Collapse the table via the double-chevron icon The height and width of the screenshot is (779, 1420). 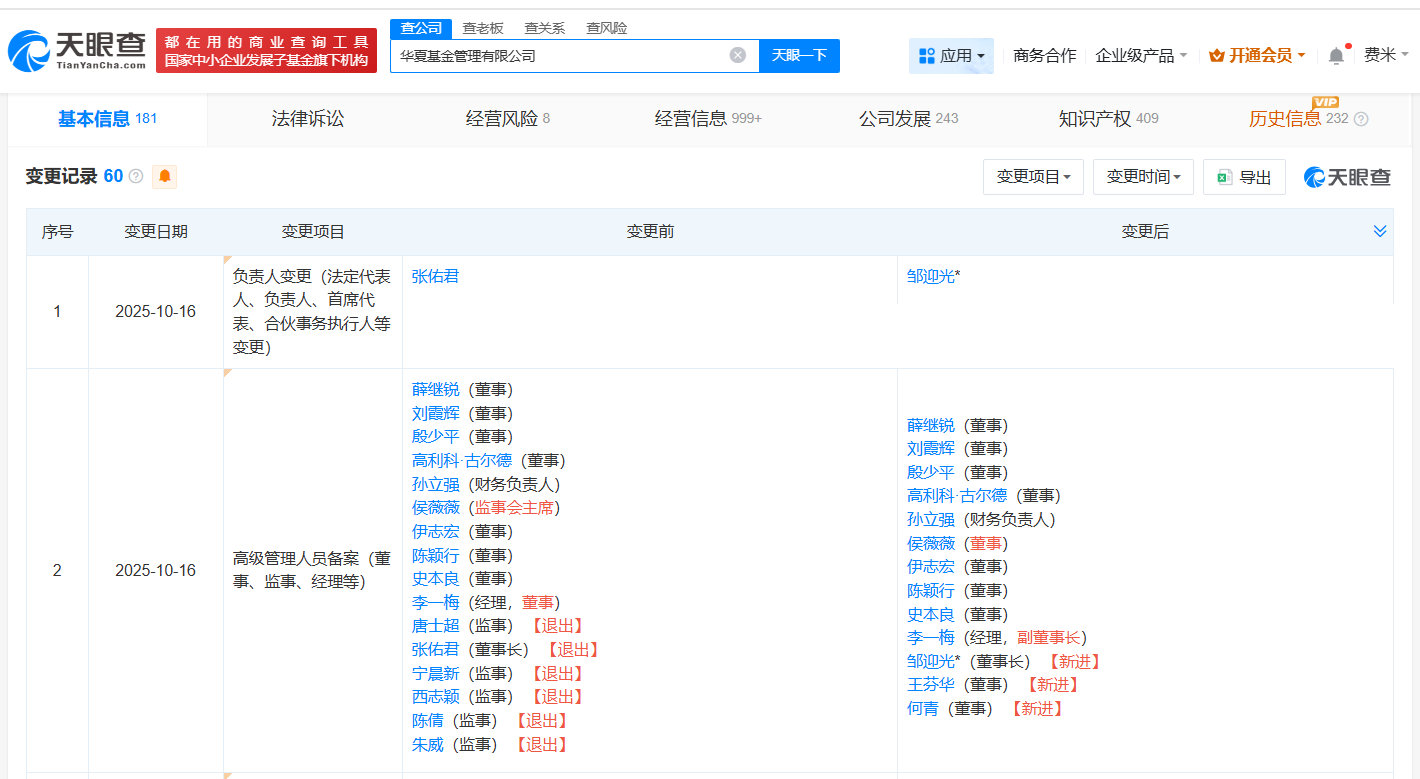pos(1378,231)
